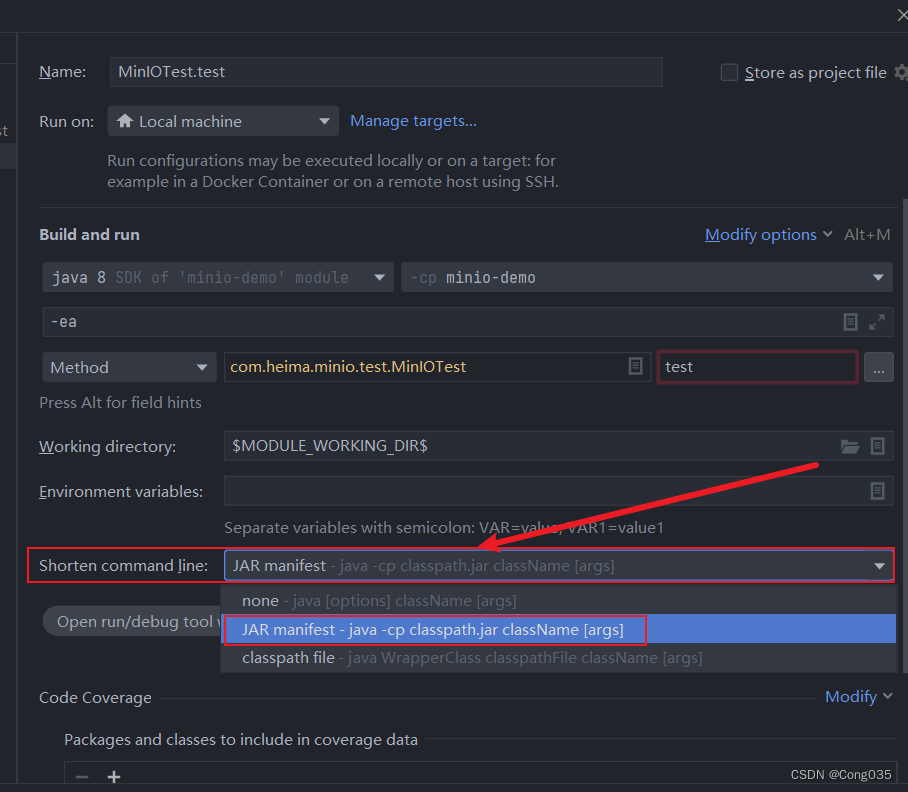Click the Manage targets link
908x792 pixels.
pyautogui.click(x=413, y=120)
